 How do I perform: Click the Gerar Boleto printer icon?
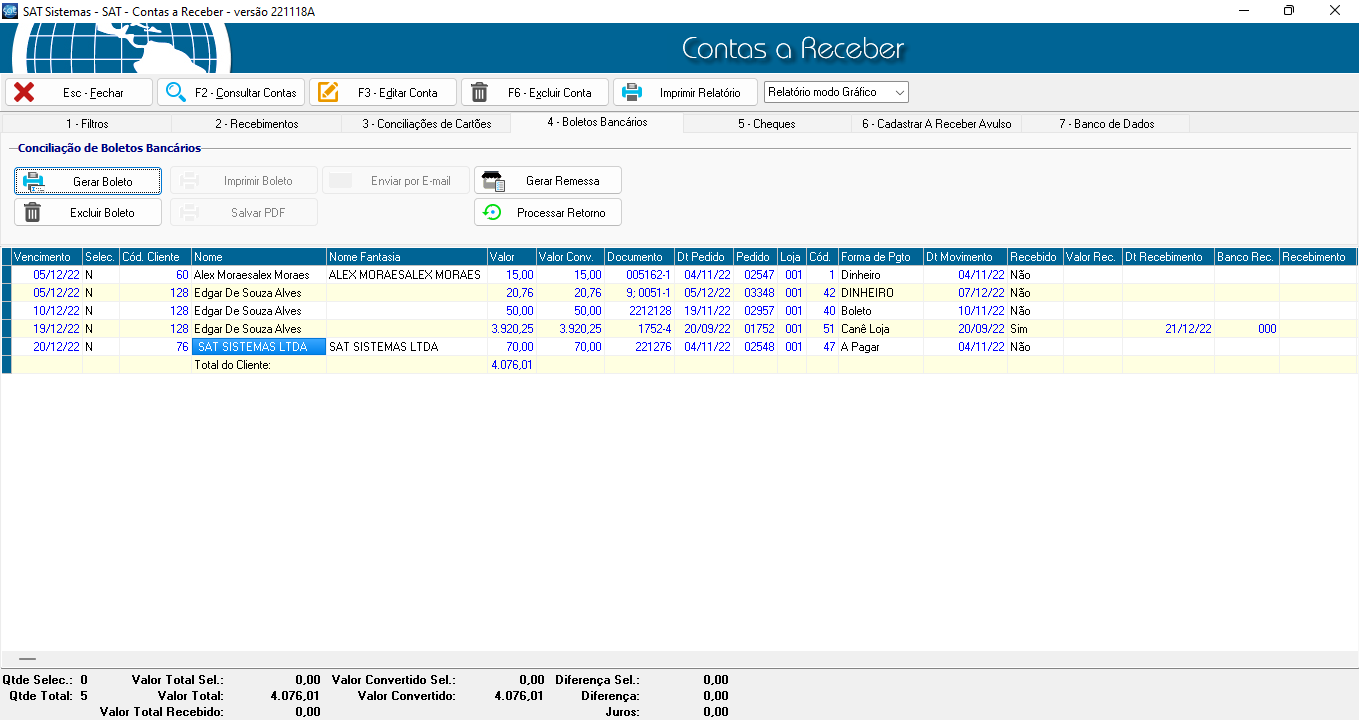[34, 181]
